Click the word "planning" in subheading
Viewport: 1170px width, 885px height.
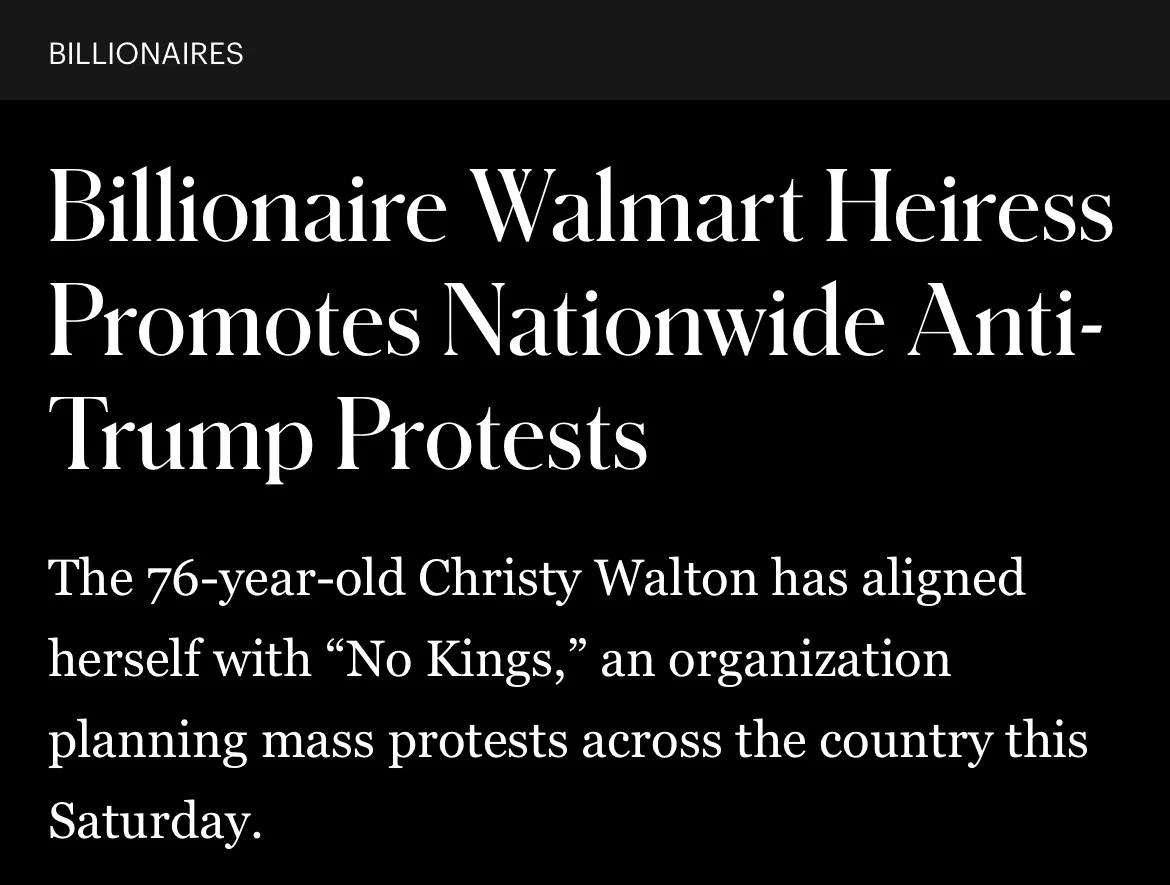click(x=148, y=742)
